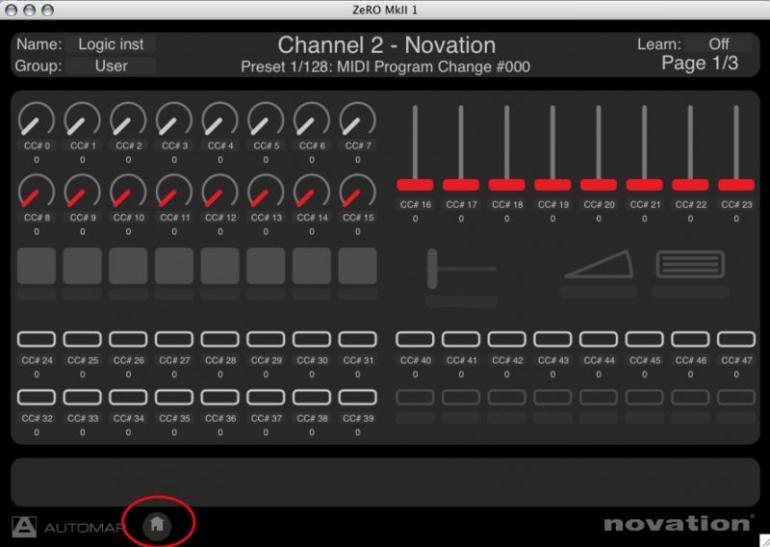Select the red CC# 14 knob
Image resolution: width=770 pixels, height=547 pixels.
(312, 191)
